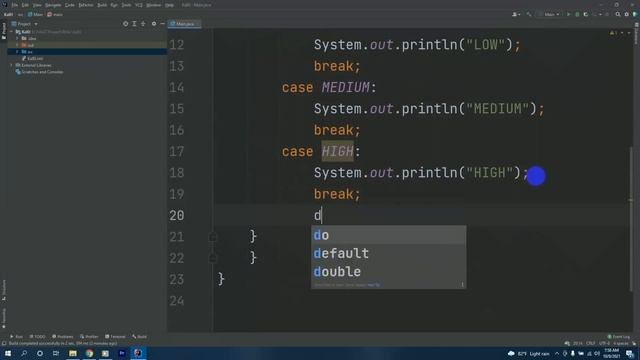Screen dimensions: 640x360
Task: Open the File menu
Action: 15,5
